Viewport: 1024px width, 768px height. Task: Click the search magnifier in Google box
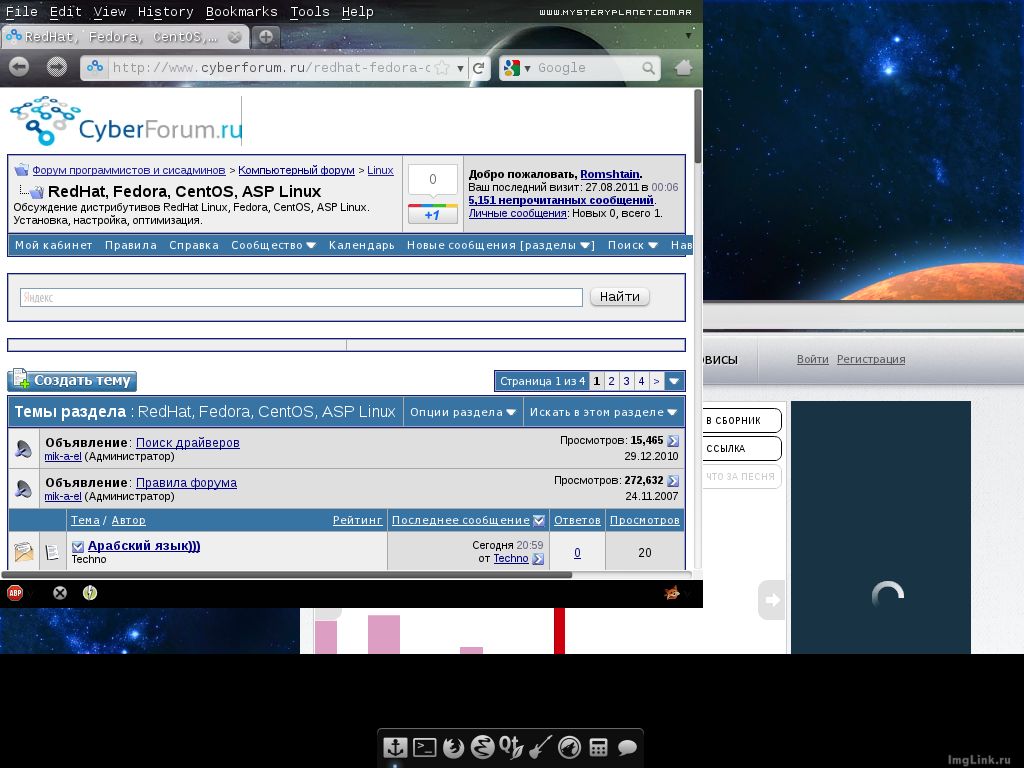point(648,68)
